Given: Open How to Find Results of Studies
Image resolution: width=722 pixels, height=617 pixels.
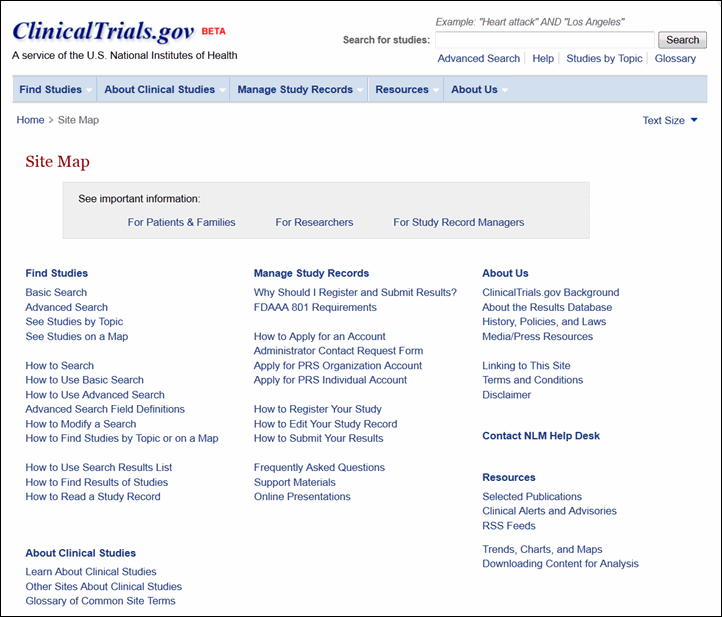Looking at the screenshot, I should [97, 482].
